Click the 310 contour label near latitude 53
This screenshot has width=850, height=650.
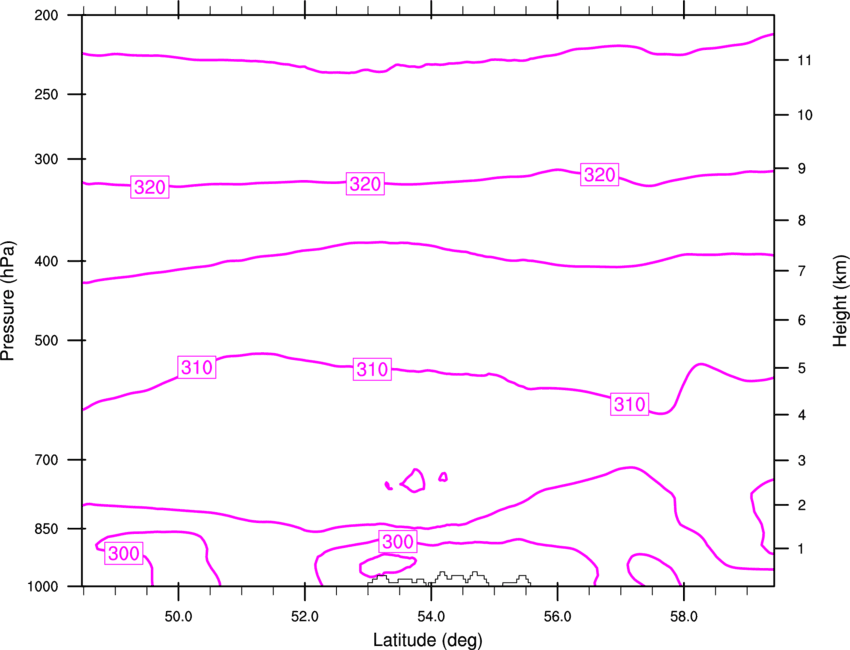[x=372, y=369]
